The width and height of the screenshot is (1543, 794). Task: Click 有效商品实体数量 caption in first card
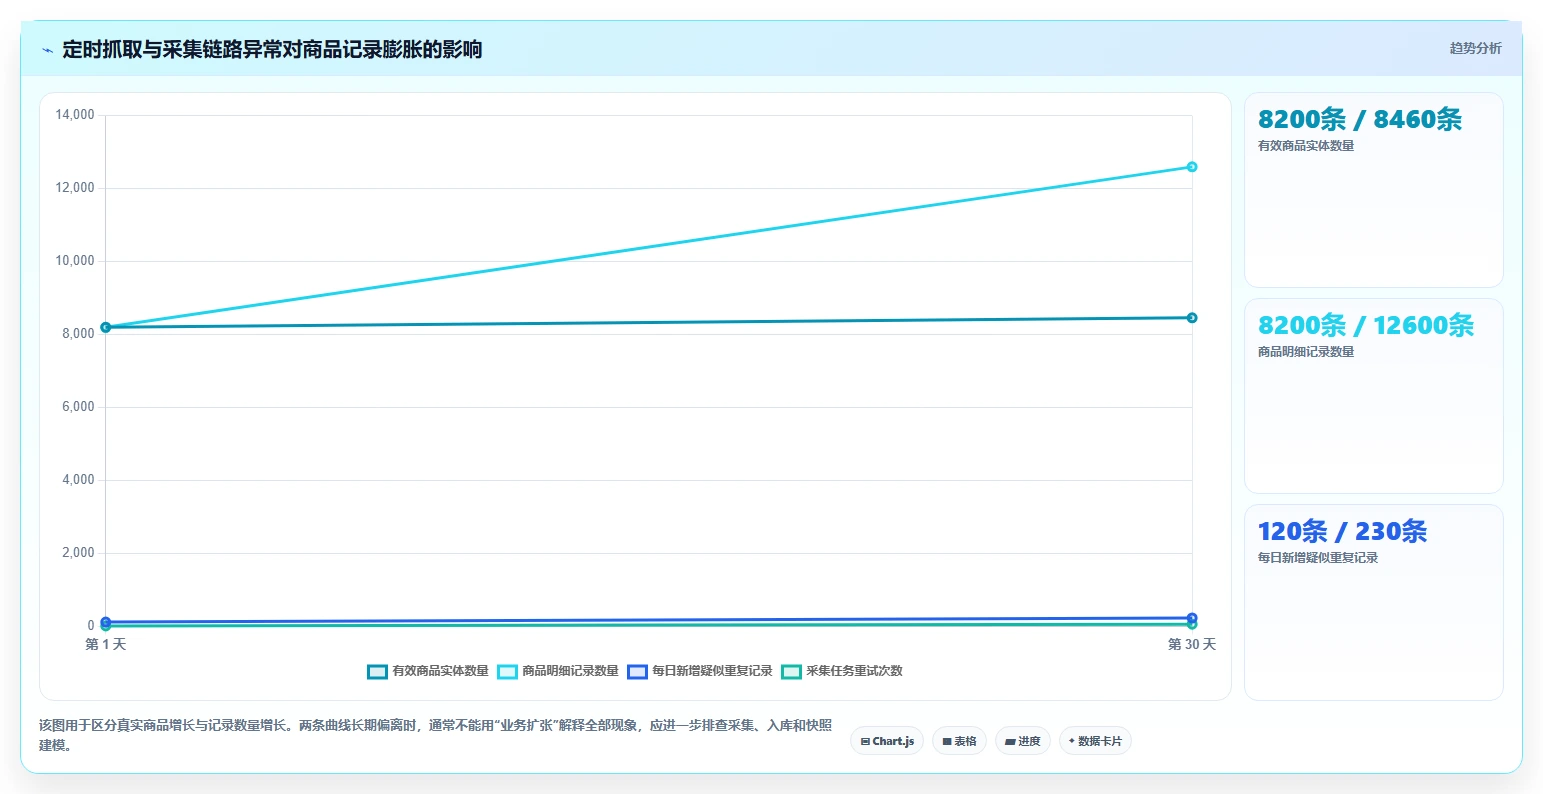click(x=1306, y=146)
